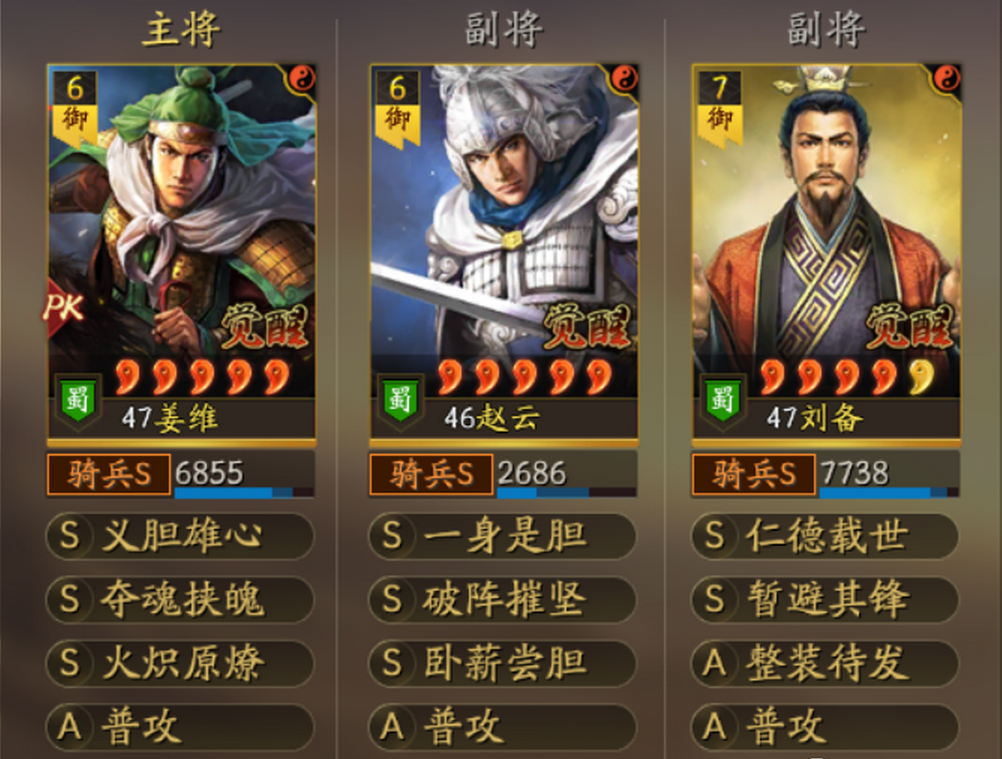Click the green 蜀 faction badge on 姜维
Screen dimensions: 1002x759
78,400
